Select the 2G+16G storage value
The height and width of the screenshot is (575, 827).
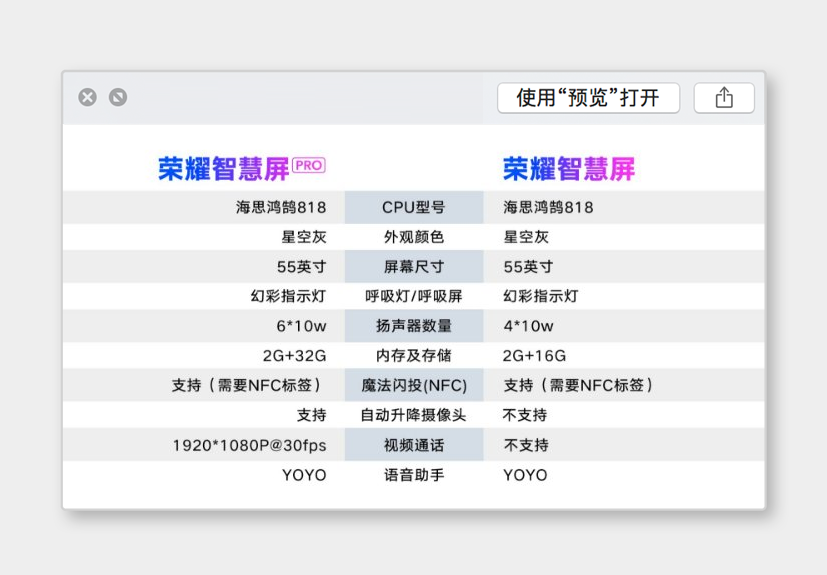tap(534, 356)
